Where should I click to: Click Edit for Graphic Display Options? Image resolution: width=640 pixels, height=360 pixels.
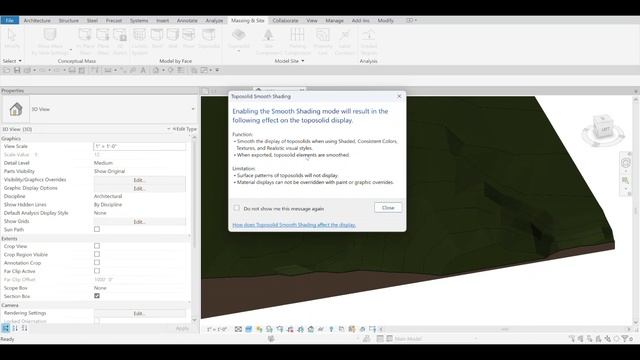pyautogui.click(x=140, y=188)
